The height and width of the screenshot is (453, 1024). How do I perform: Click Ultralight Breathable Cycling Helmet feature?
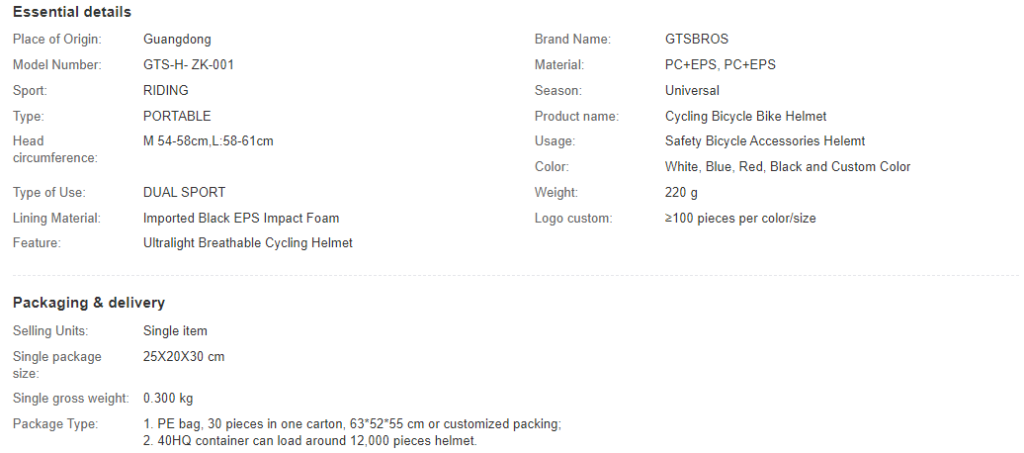point(248,243)
